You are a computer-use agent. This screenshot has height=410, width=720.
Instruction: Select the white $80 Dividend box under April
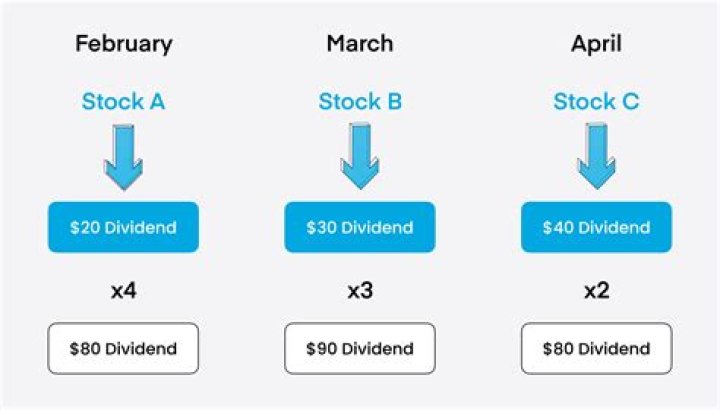pyautogui.click(x=596, y=348)
